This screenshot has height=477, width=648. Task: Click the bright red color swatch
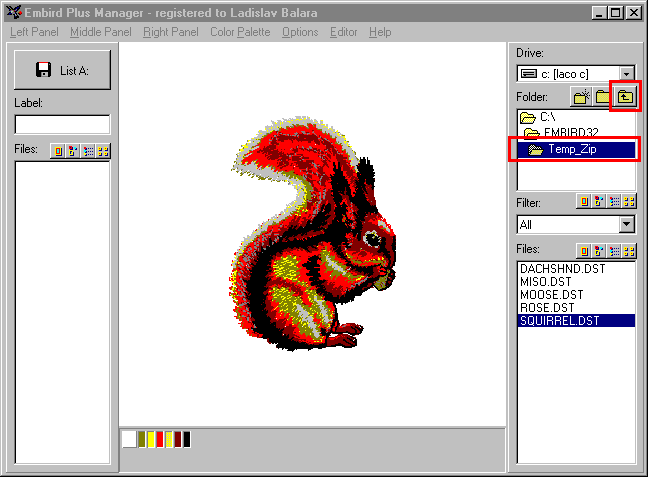pos(160,439)
